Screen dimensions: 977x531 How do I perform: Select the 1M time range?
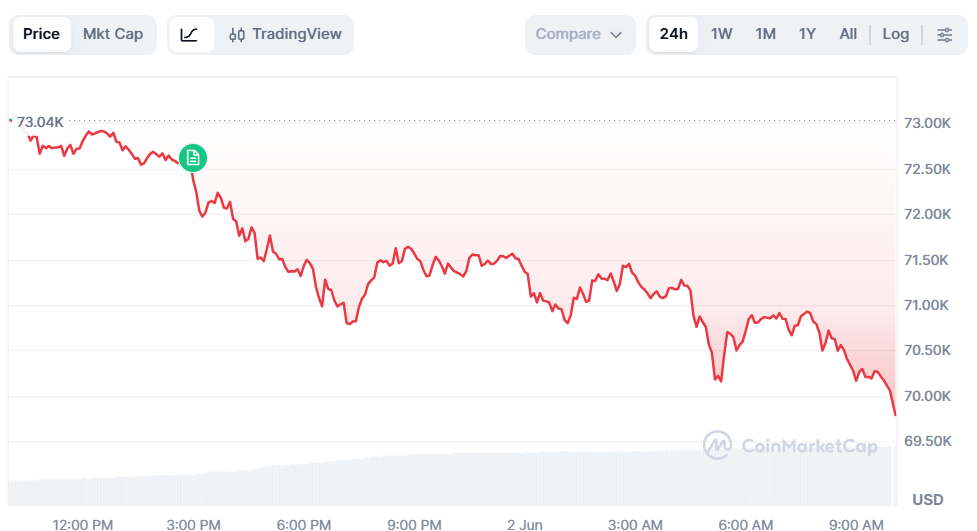(x=765, y=34)
